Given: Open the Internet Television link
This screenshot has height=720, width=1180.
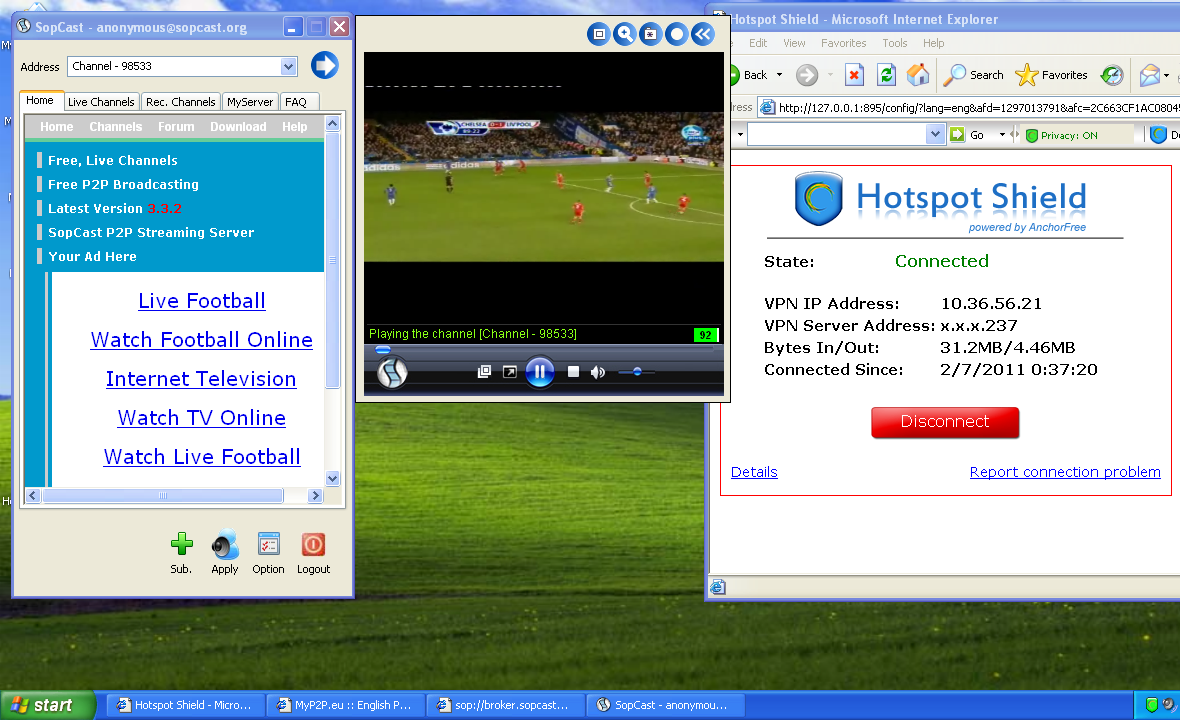Looking at the screenshot, I should coord(201,379).
